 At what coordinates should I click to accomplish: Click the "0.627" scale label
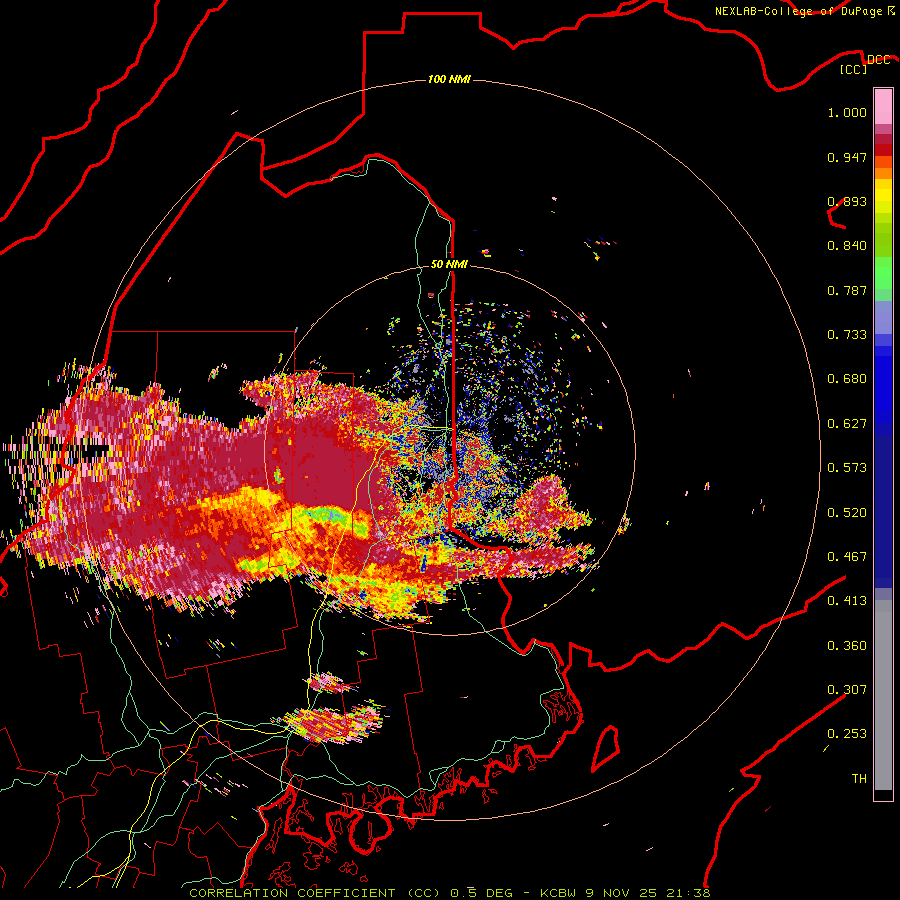[847, 424]
